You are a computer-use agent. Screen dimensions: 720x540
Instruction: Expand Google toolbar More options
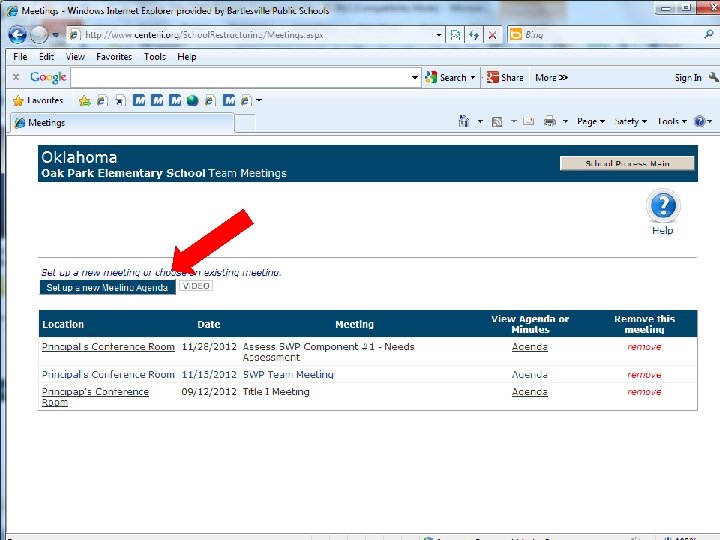click(x=551, y=78)
